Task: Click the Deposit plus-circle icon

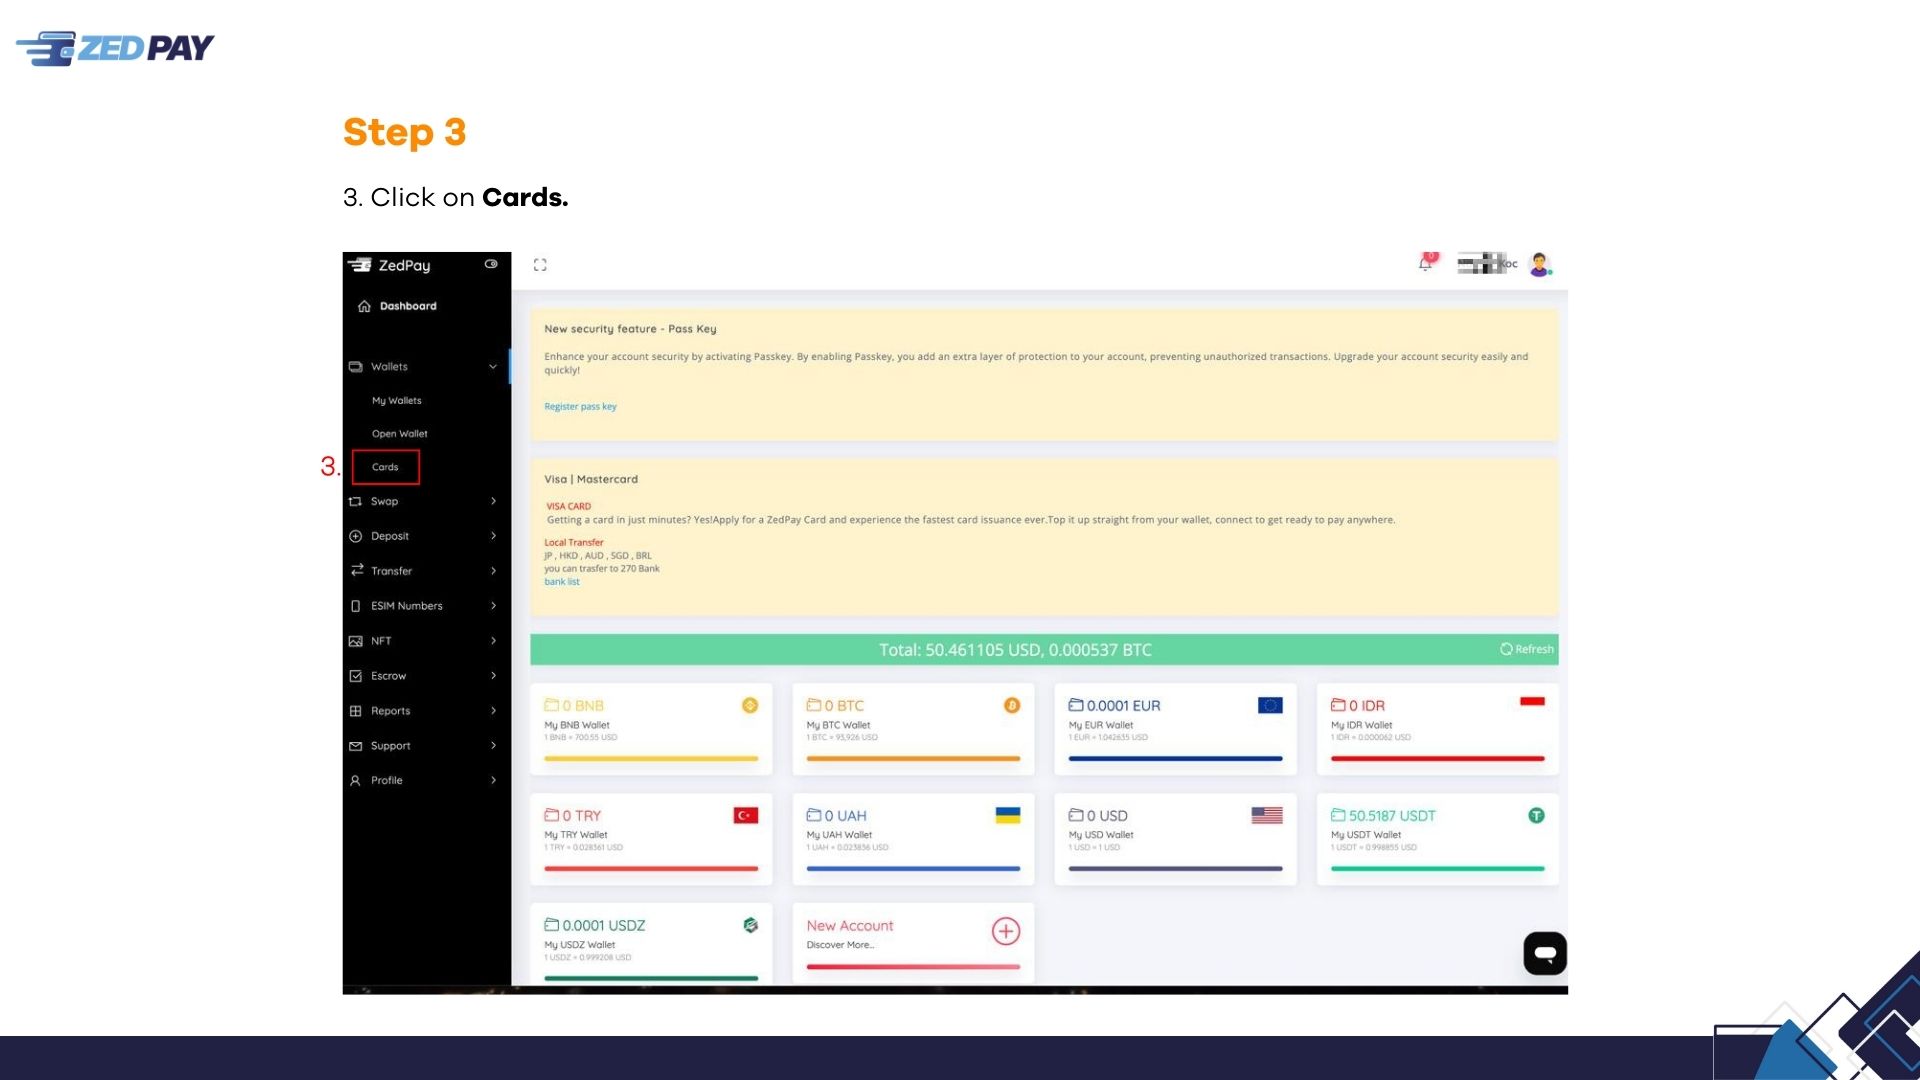Action: pos(355,536)
